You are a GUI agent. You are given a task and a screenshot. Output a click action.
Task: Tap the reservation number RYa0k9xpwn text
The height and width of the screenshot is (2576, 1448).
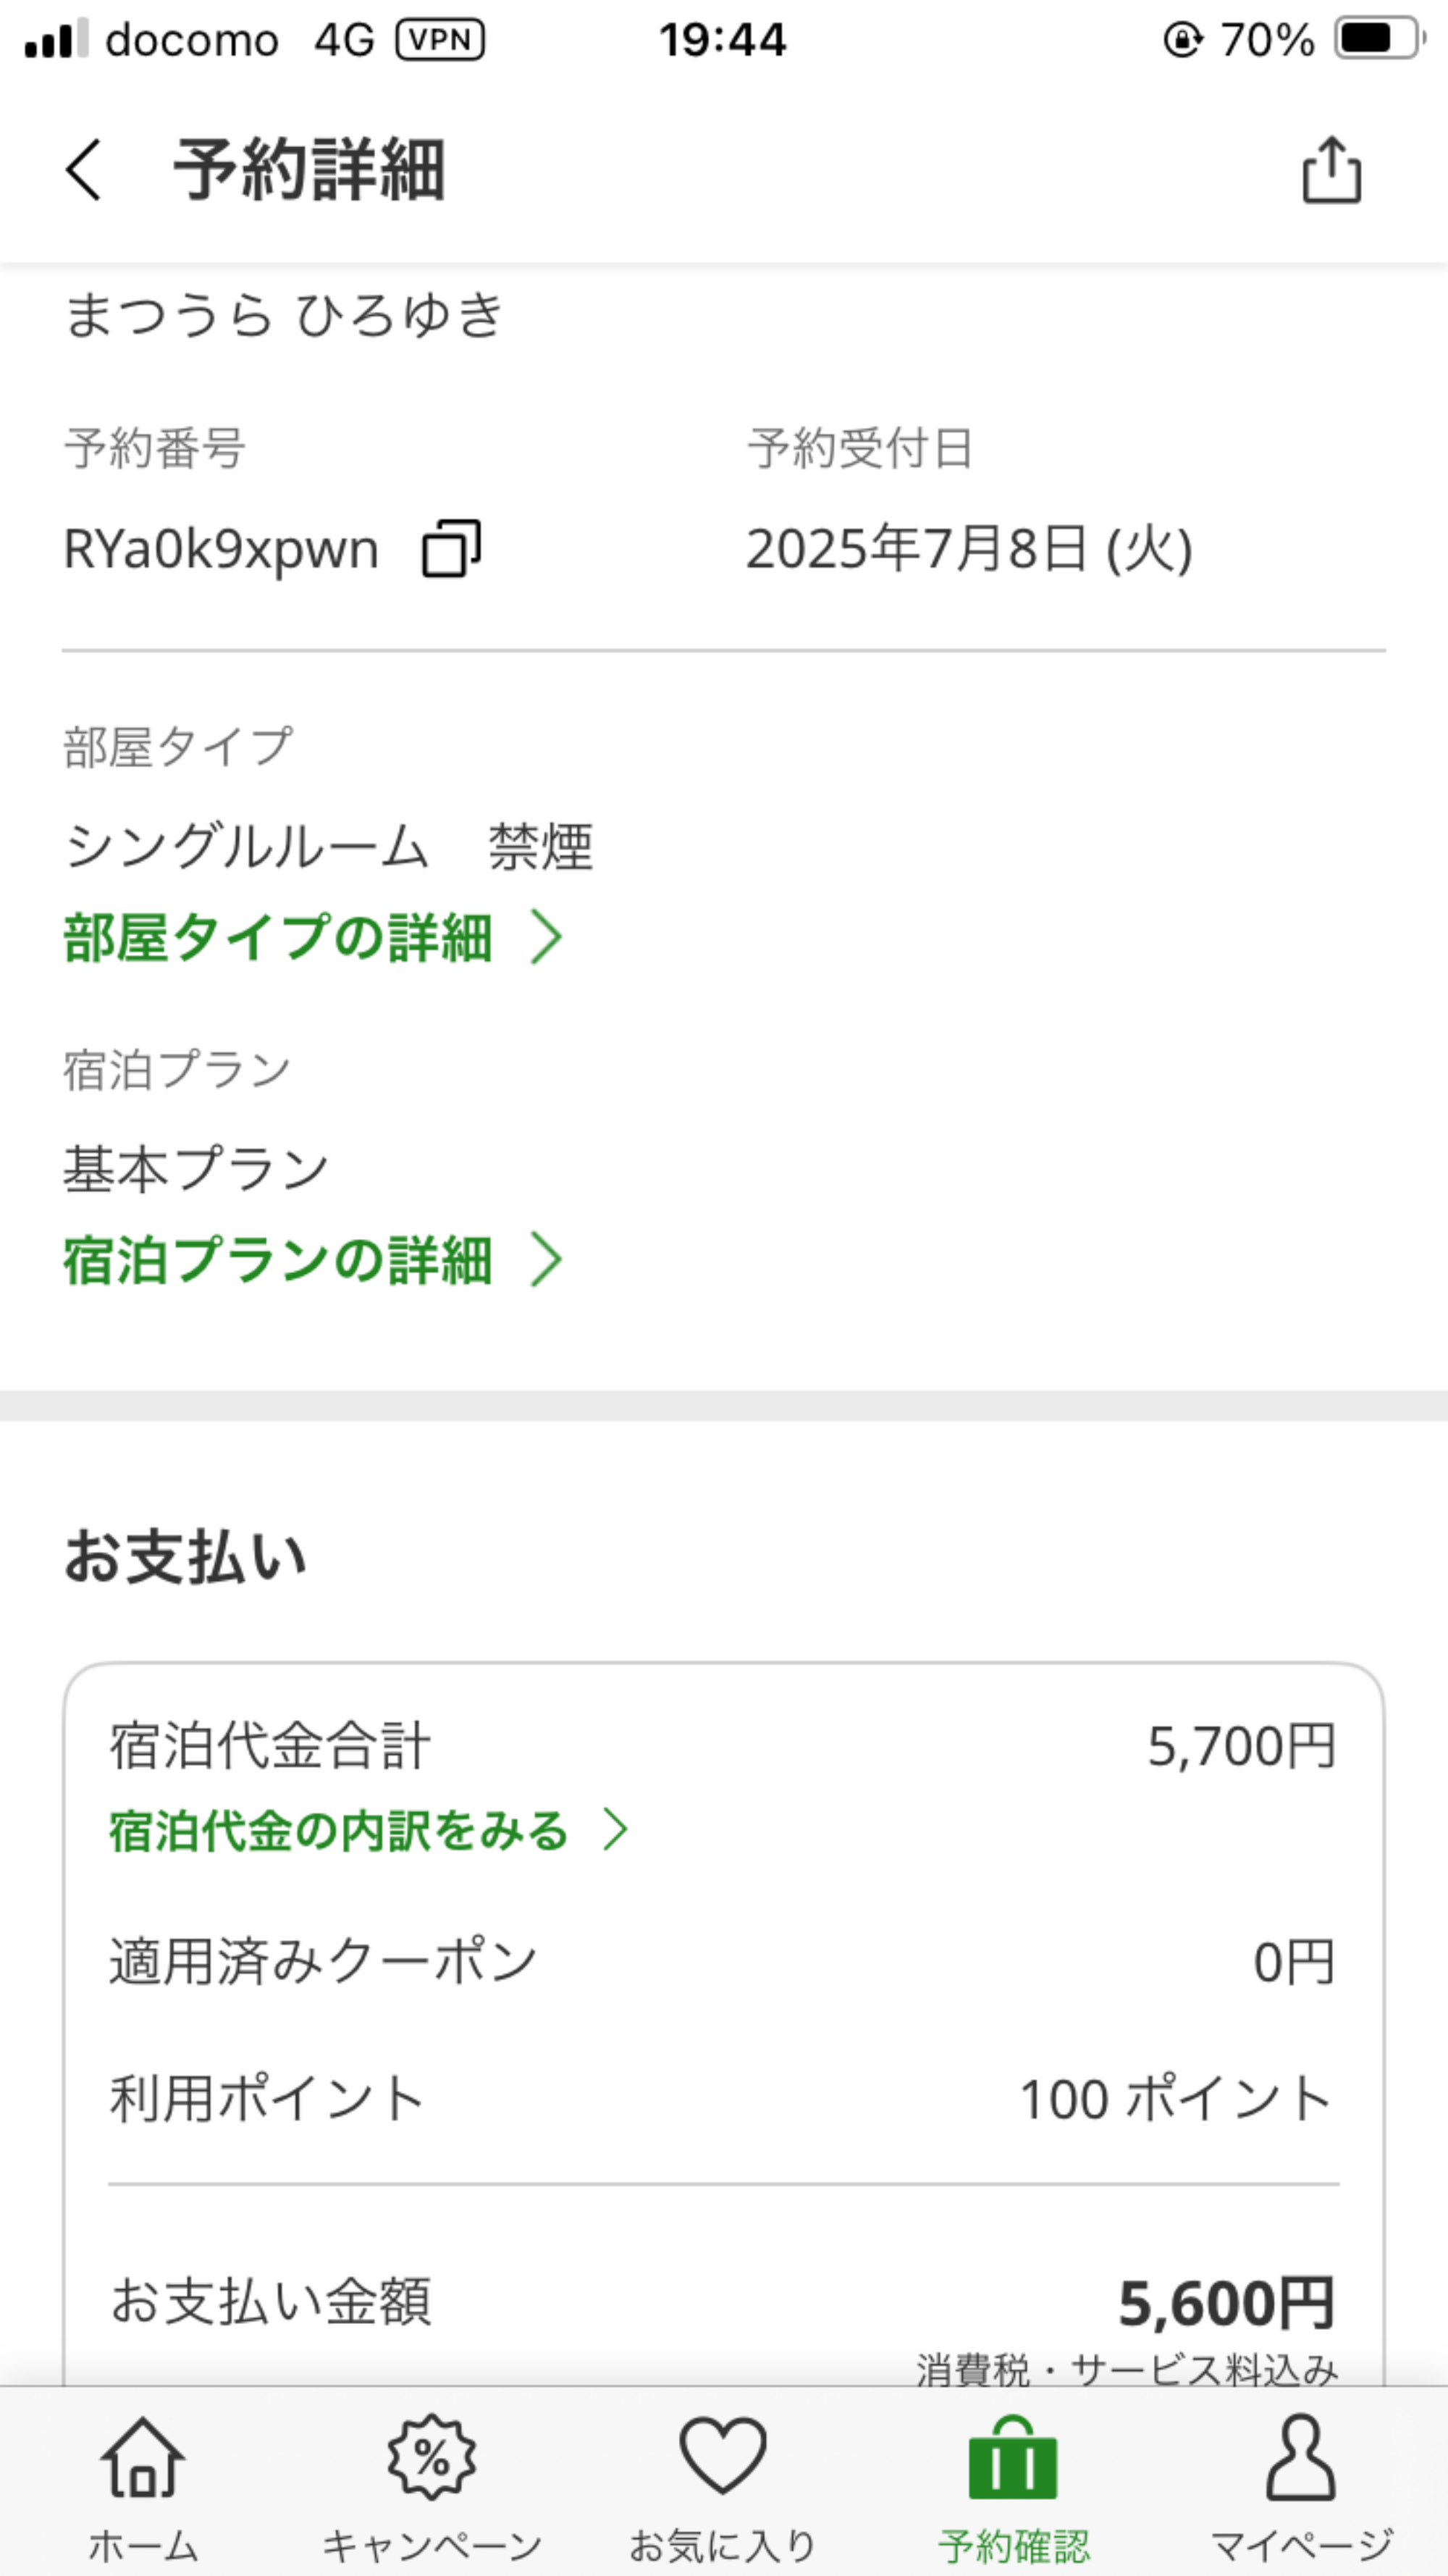221,549
